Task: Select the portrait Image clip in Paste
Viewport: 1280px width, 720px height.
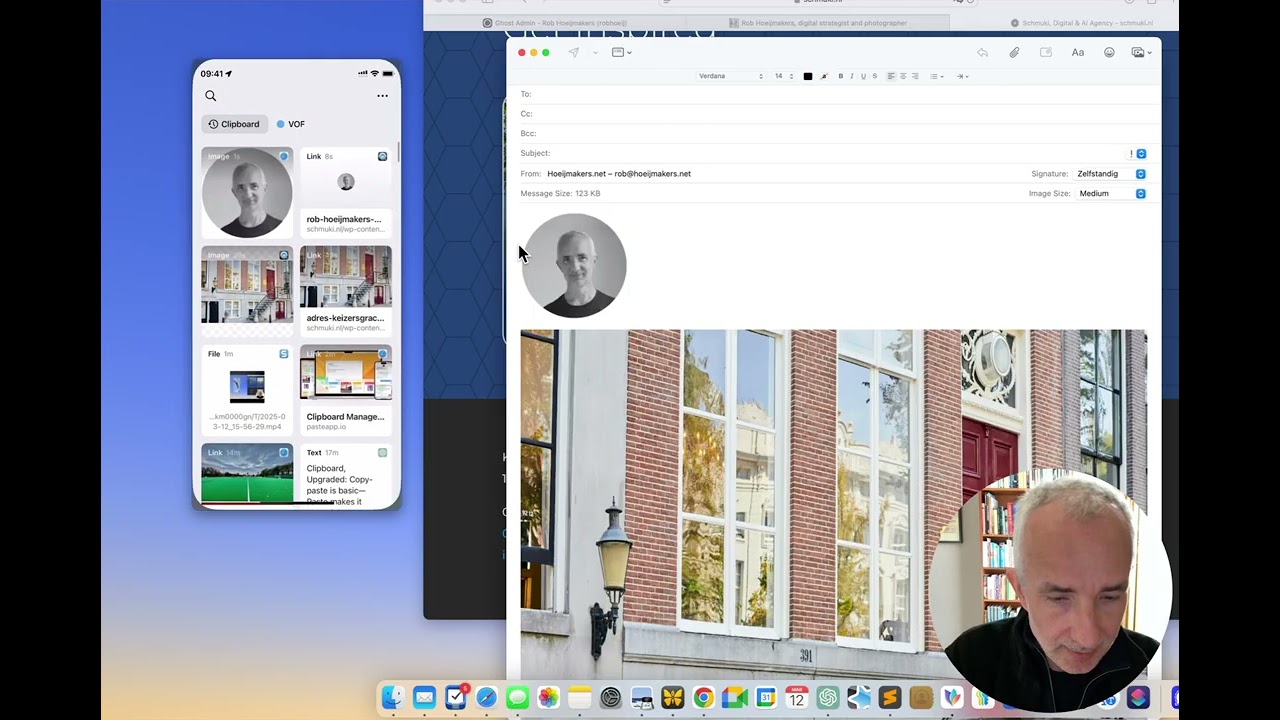Action: (x=247, y=192)
